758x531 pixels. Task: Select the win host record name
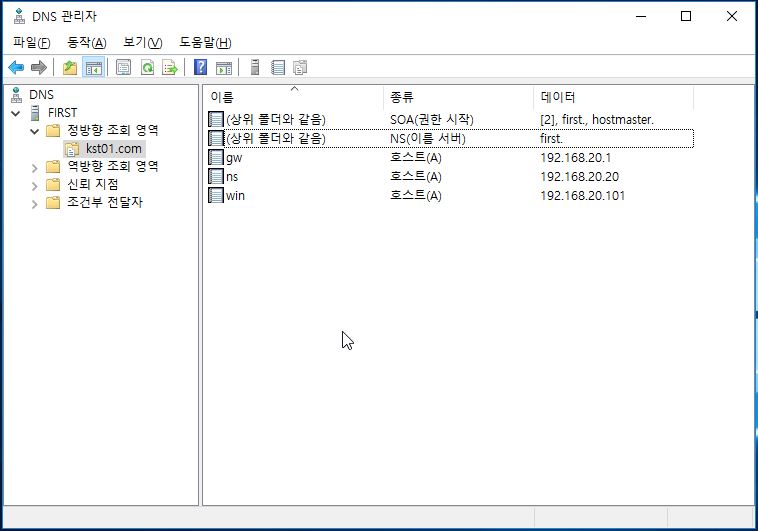(235, 195)
